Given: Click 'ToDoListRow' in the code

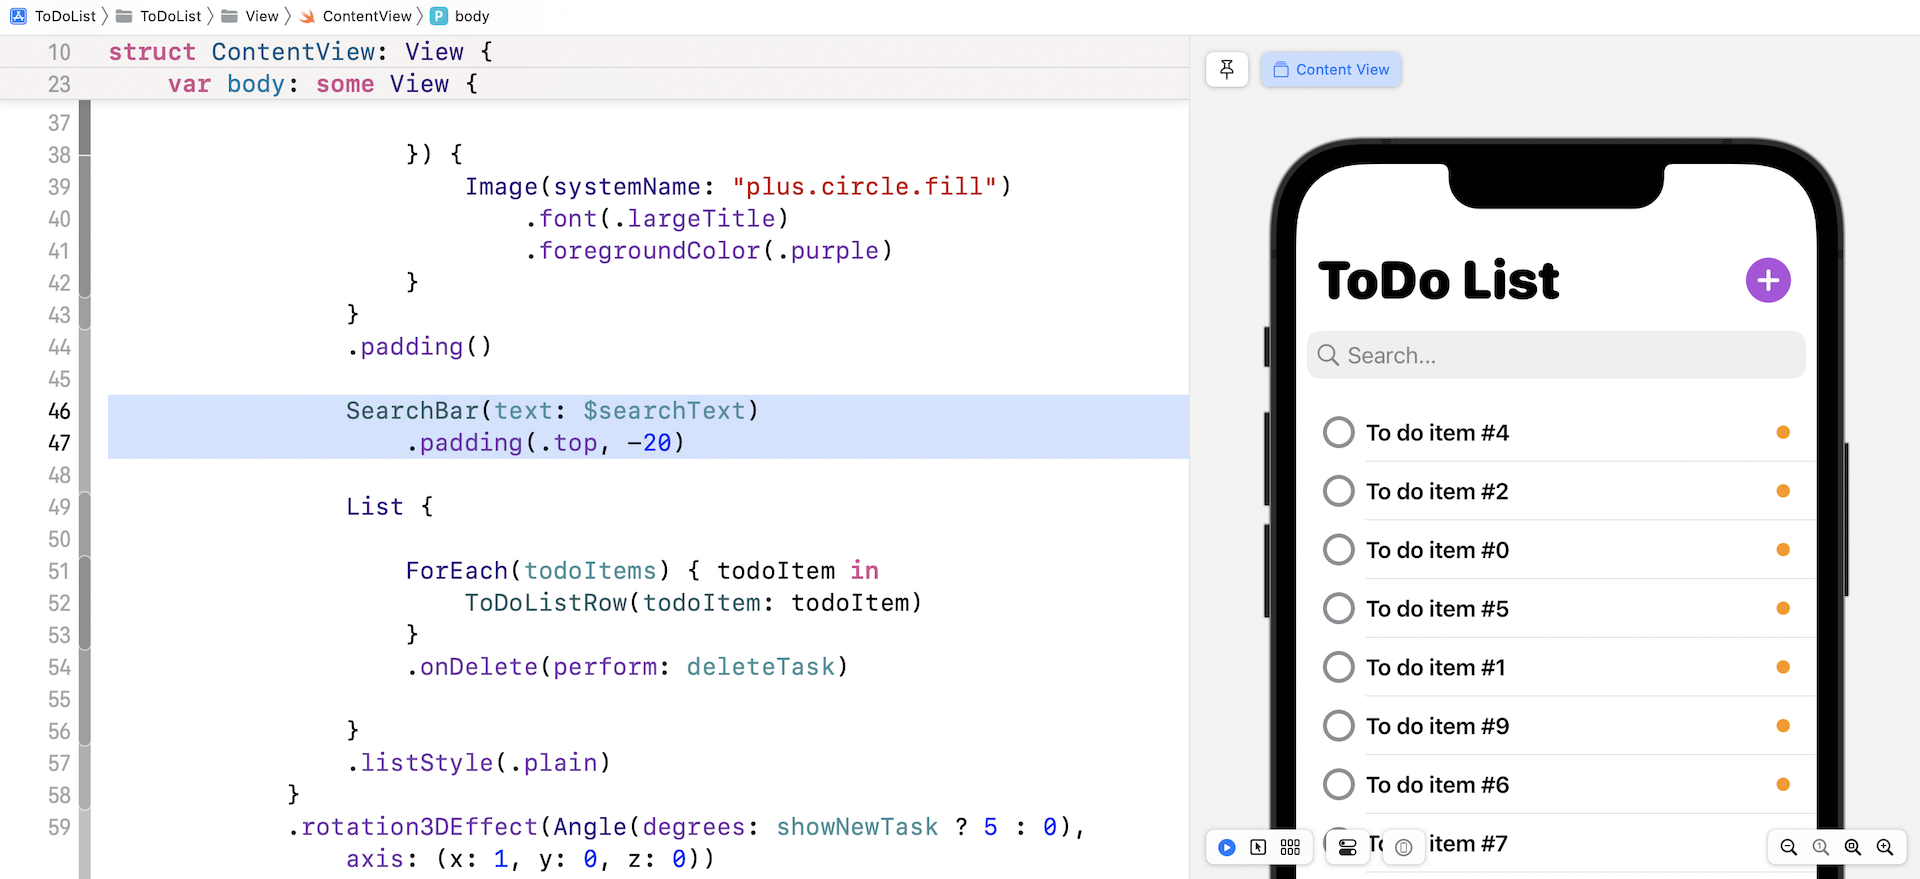Looking at the screenshot, I should 545,603.
